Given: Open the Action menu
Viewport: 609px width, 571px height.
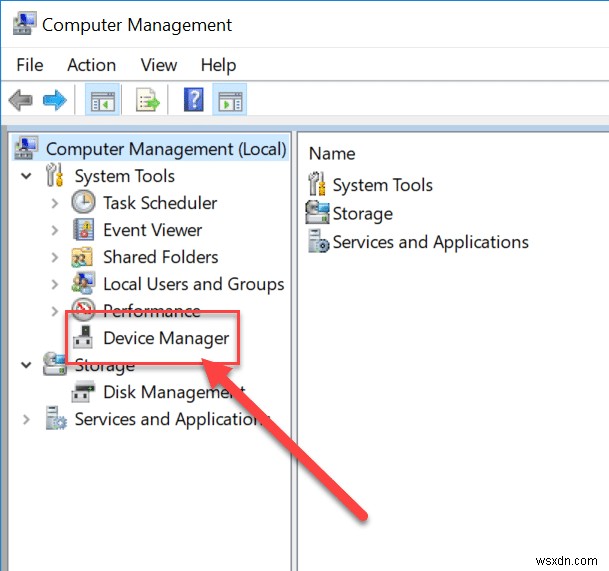Looking at the screenshot, I should click(x=91, y=65).
